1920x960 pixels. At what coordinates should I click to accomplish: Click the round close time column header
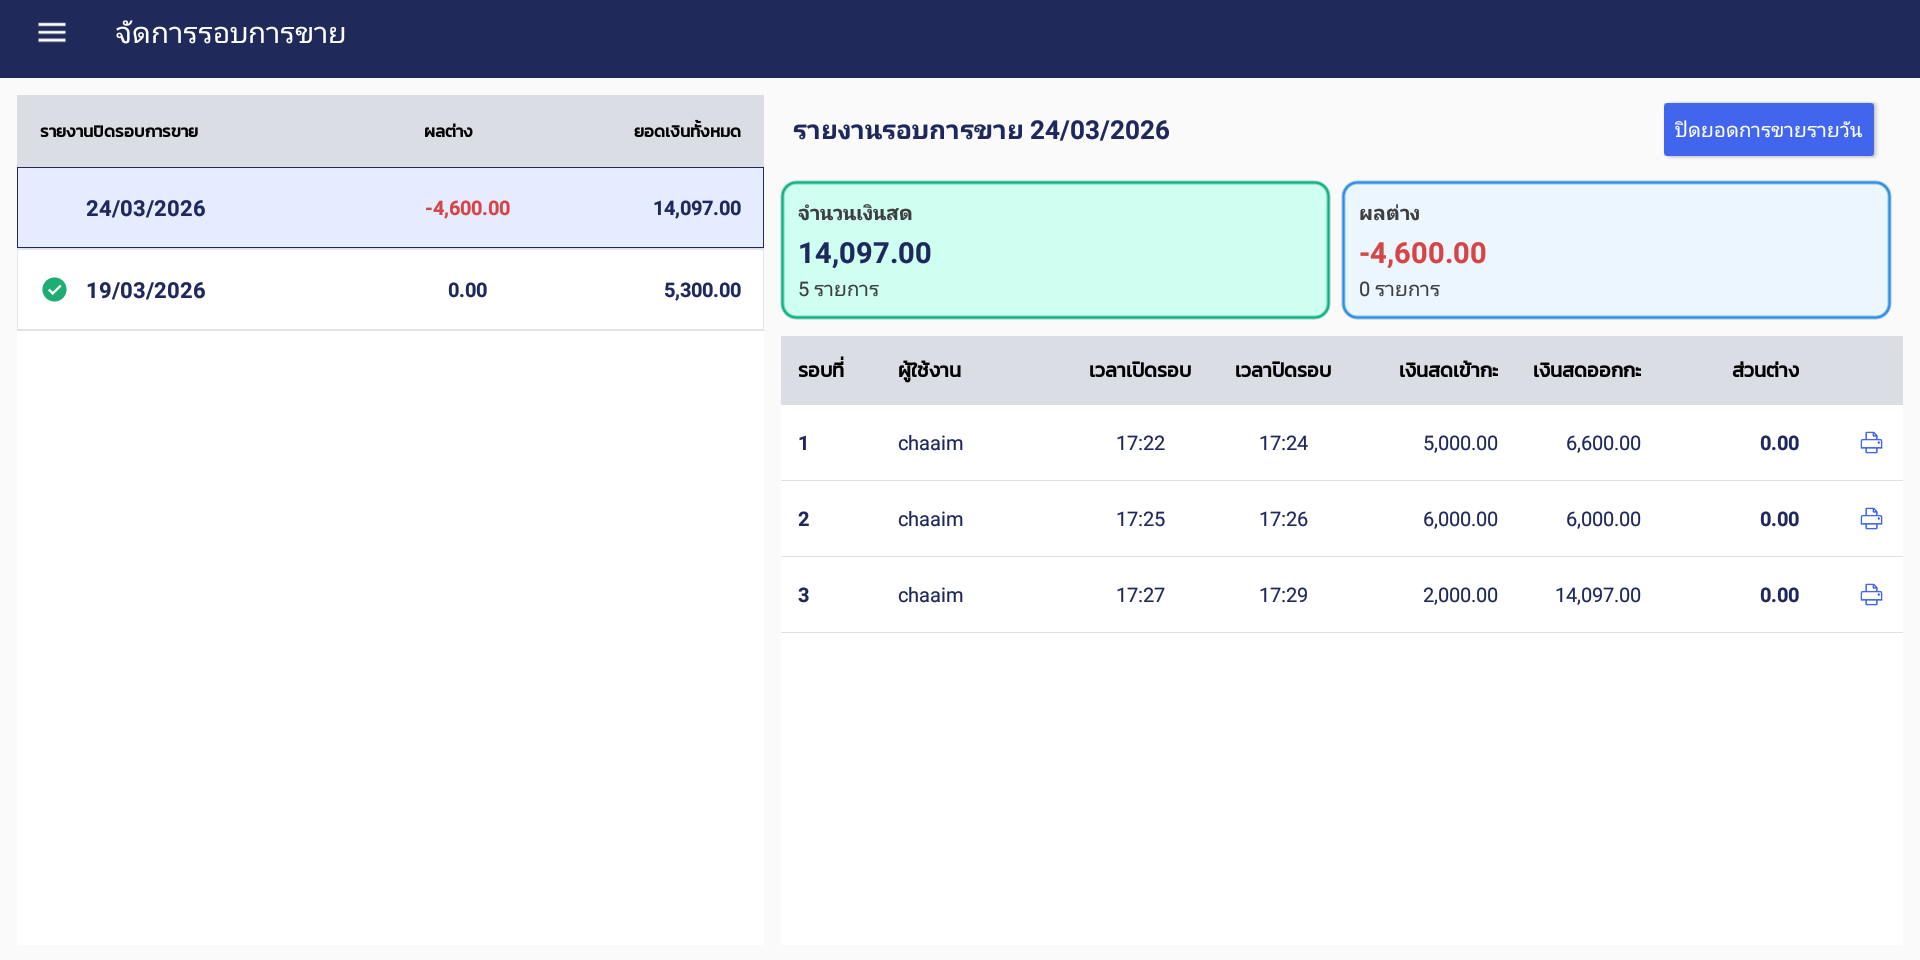point(1283,370)
